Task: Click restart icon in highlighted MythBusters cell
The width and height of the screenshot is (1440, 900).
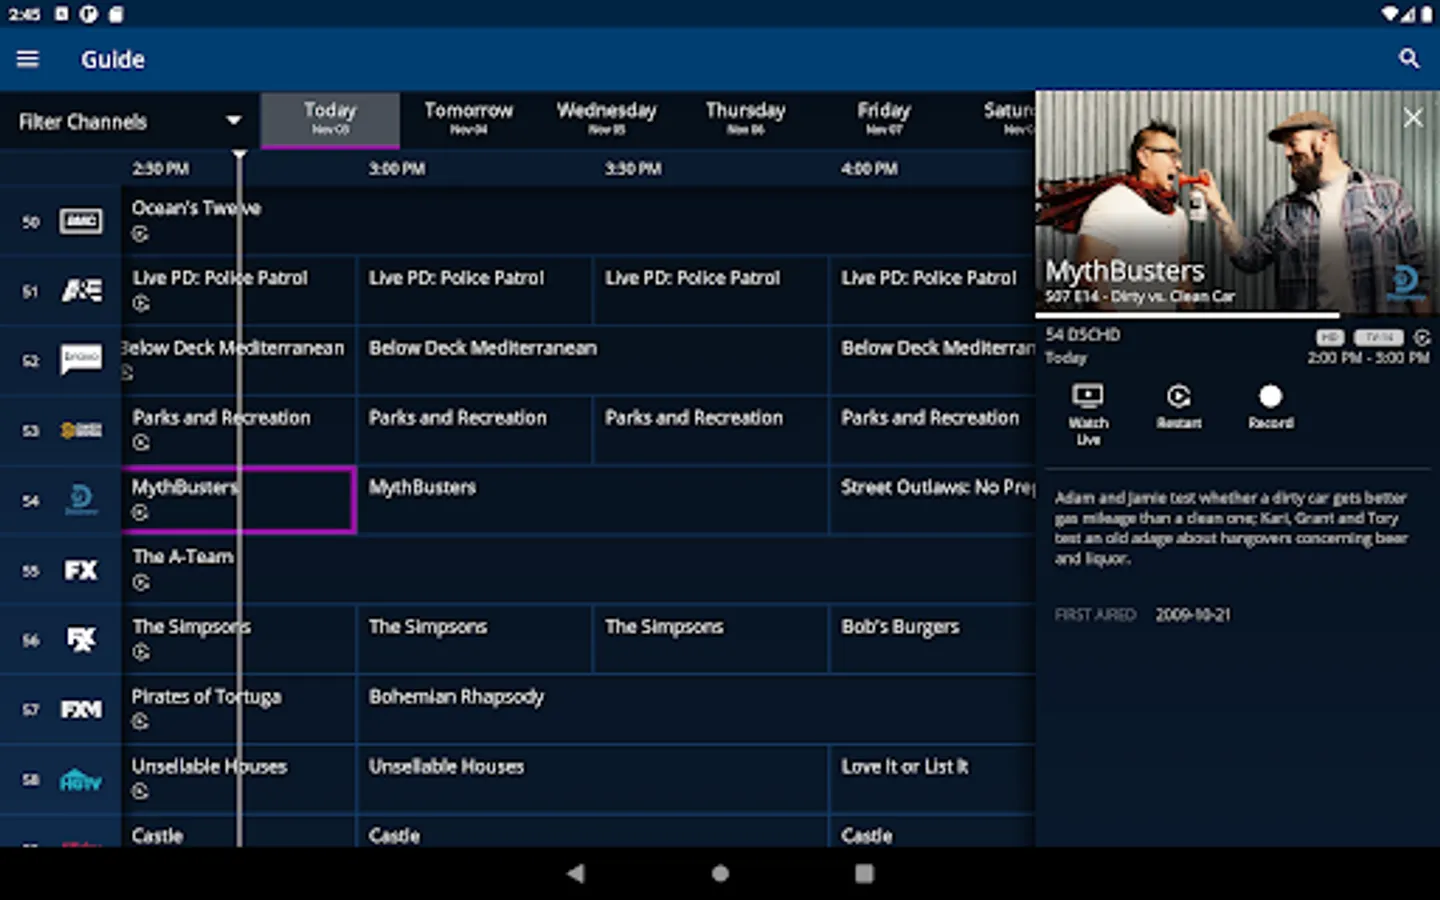Action: [x=140, y=513]
